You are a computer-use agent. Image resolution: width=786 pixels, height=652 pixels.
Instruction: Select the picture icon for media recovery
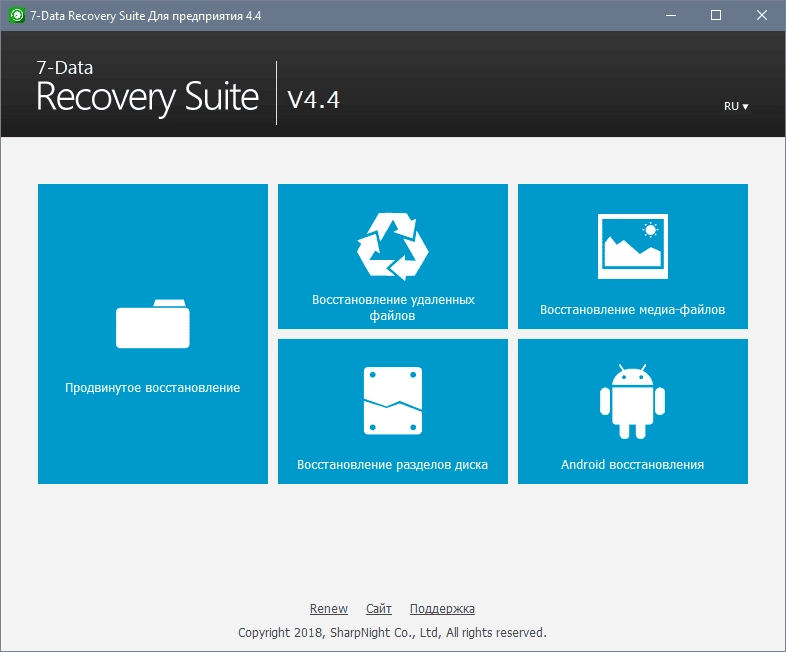click(633, 246)
